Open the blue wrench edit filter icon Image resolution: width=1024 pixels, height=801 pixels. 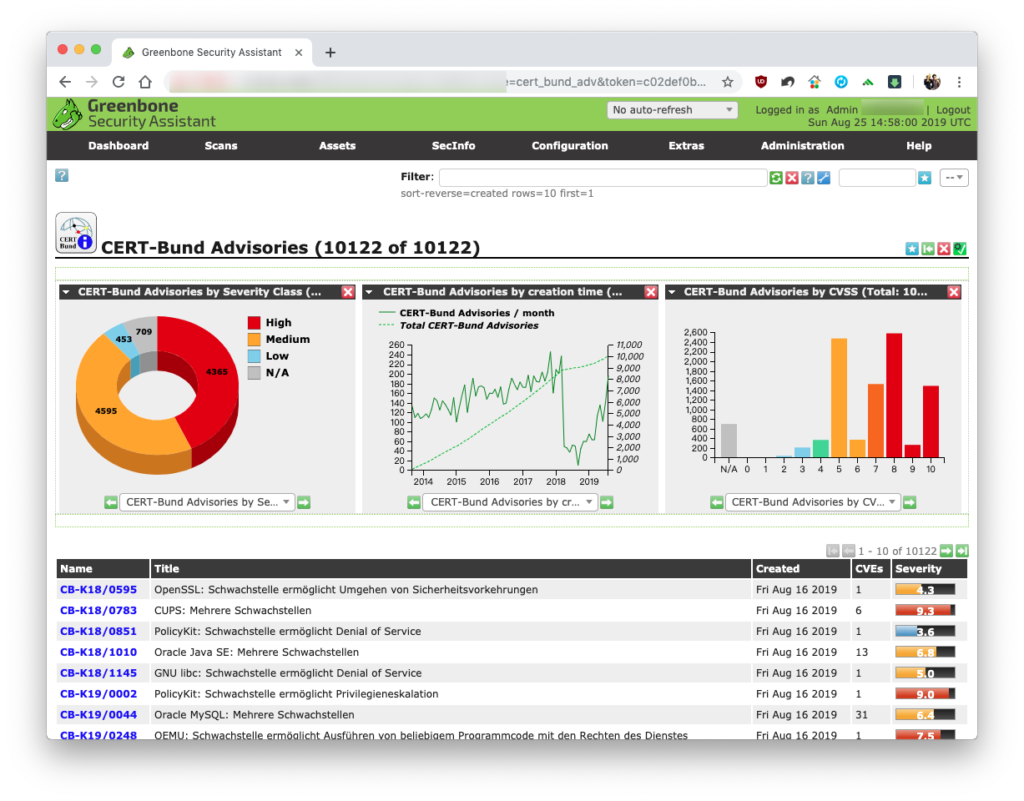[x=824, y=178]
